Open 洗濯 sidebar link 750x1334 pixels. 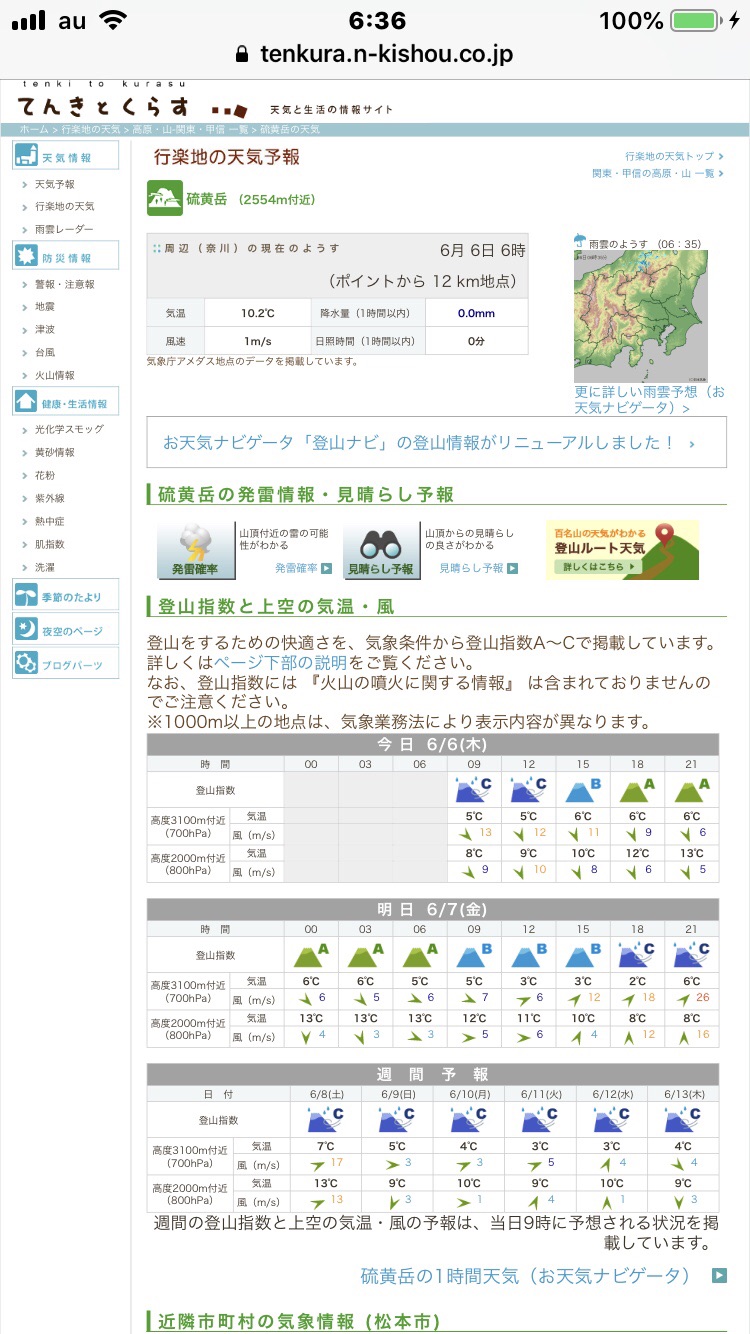tap(45, 567)
